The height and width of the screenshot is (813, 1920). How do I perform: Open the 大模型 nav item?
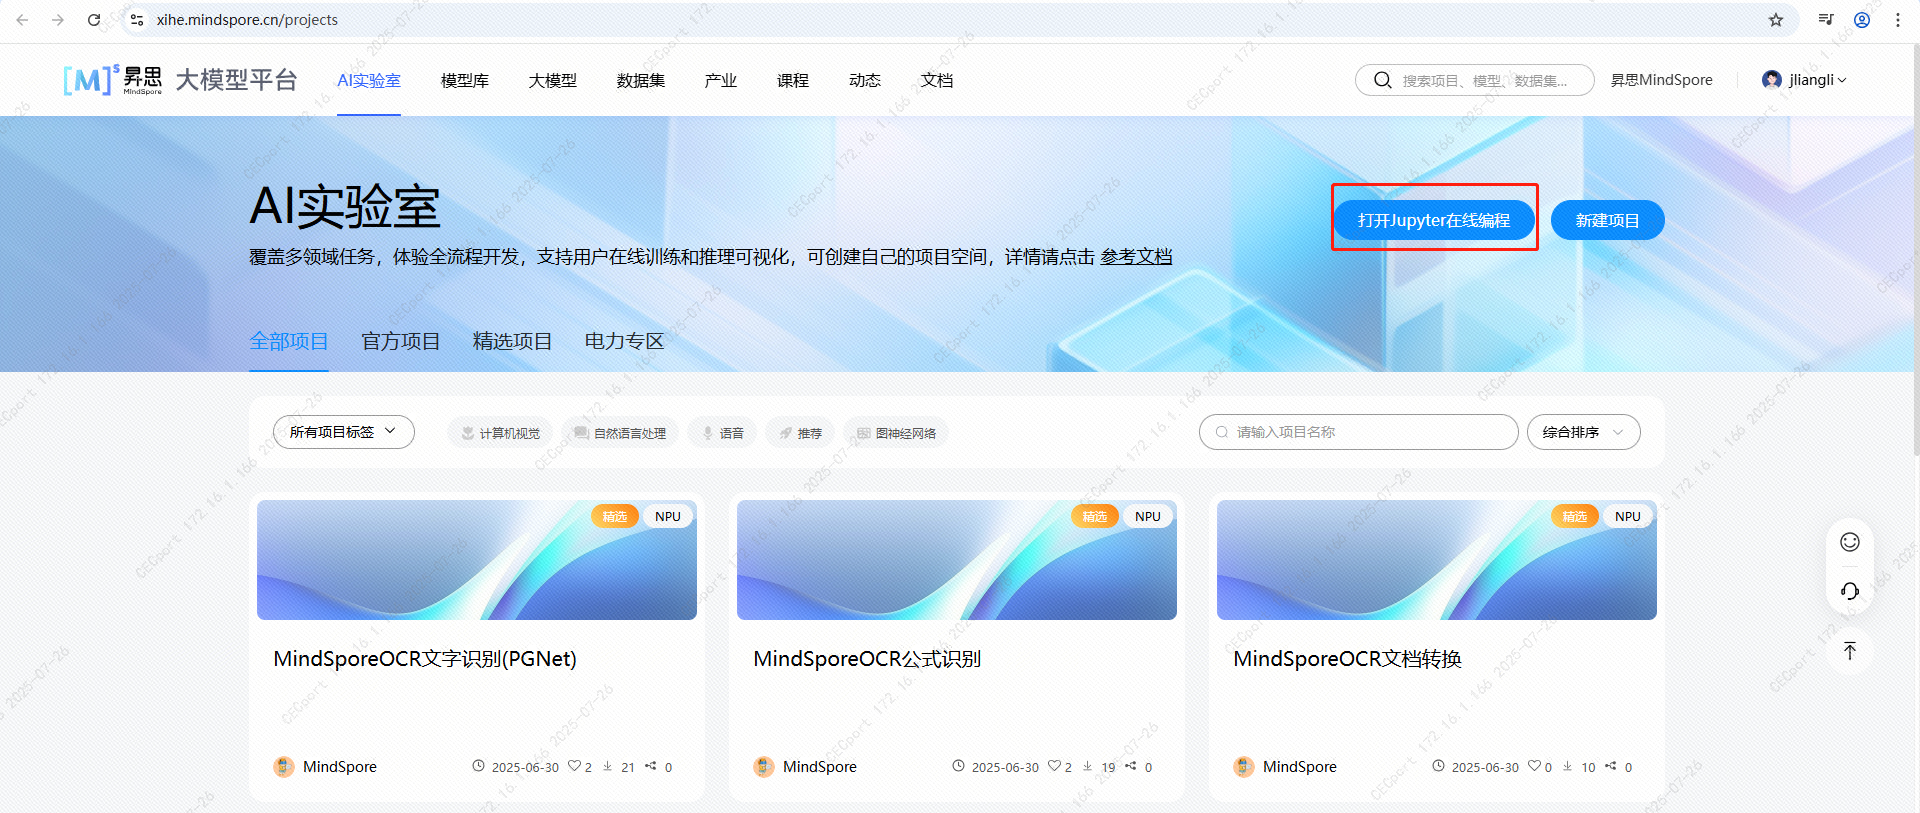coord(553,80)
